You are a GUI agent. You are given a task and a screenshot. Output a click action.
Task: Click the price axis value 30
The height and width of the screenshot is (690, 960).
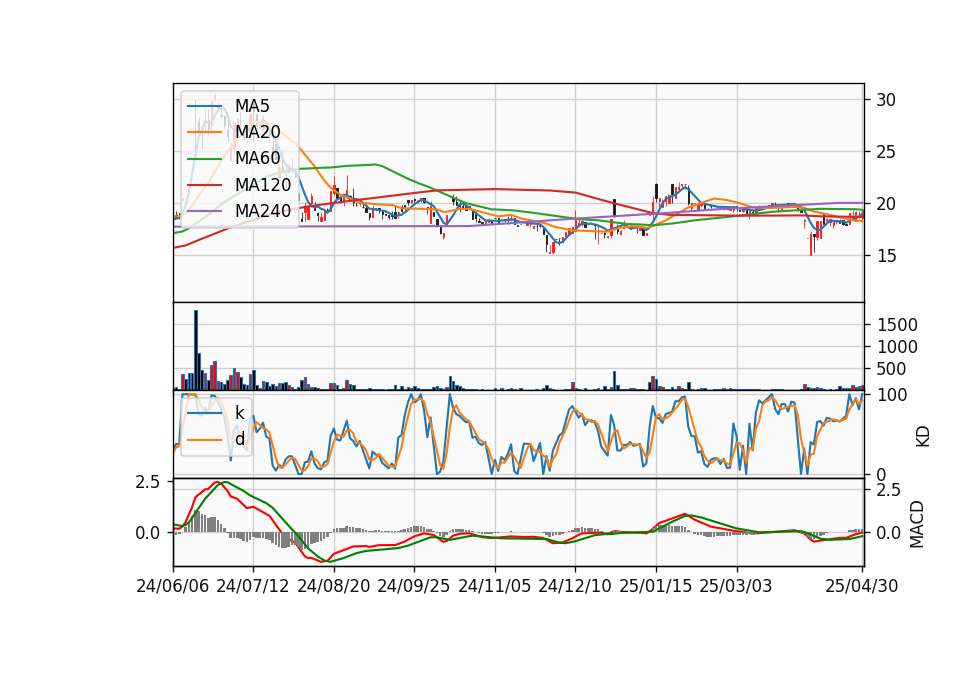[886, 100]
